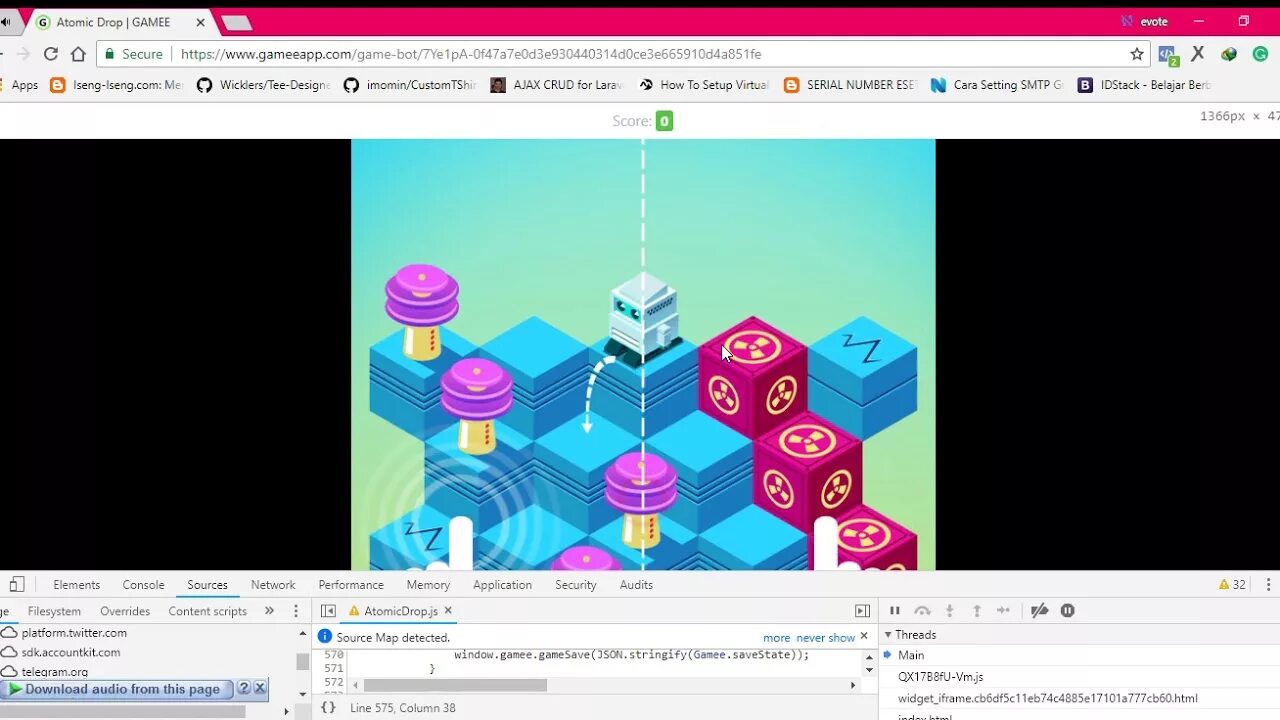Close the AtomicDrop.js file tab
The image size is (1280, 720).
(448, 610)
